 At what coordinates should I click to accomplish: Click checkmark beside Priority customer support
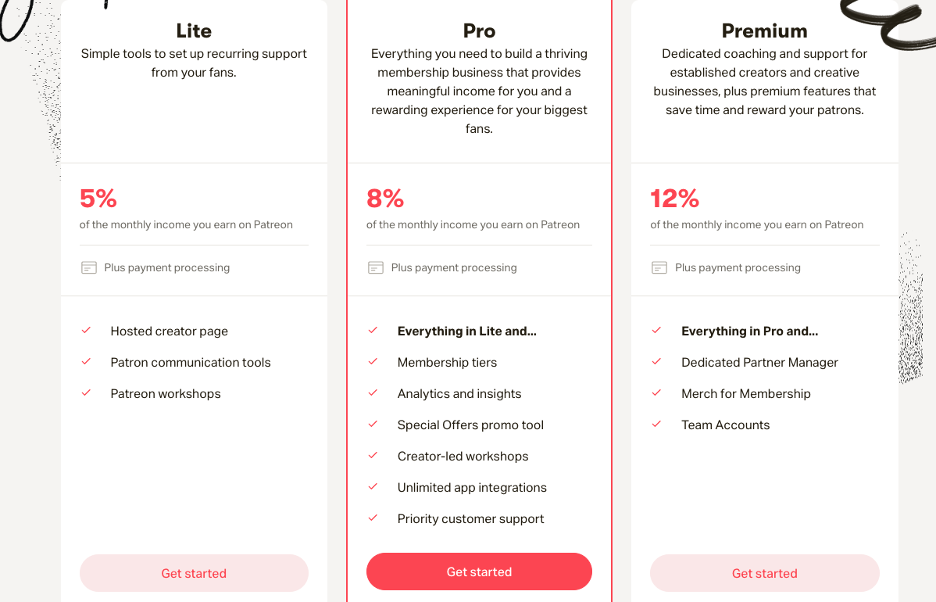click(x=372, y=518)
